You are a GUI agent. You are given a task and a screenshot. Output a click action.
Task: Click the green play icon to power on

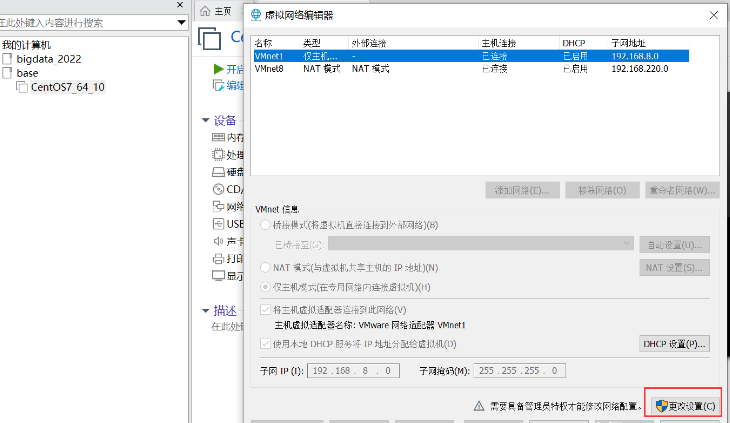click(x=218, y=69)
